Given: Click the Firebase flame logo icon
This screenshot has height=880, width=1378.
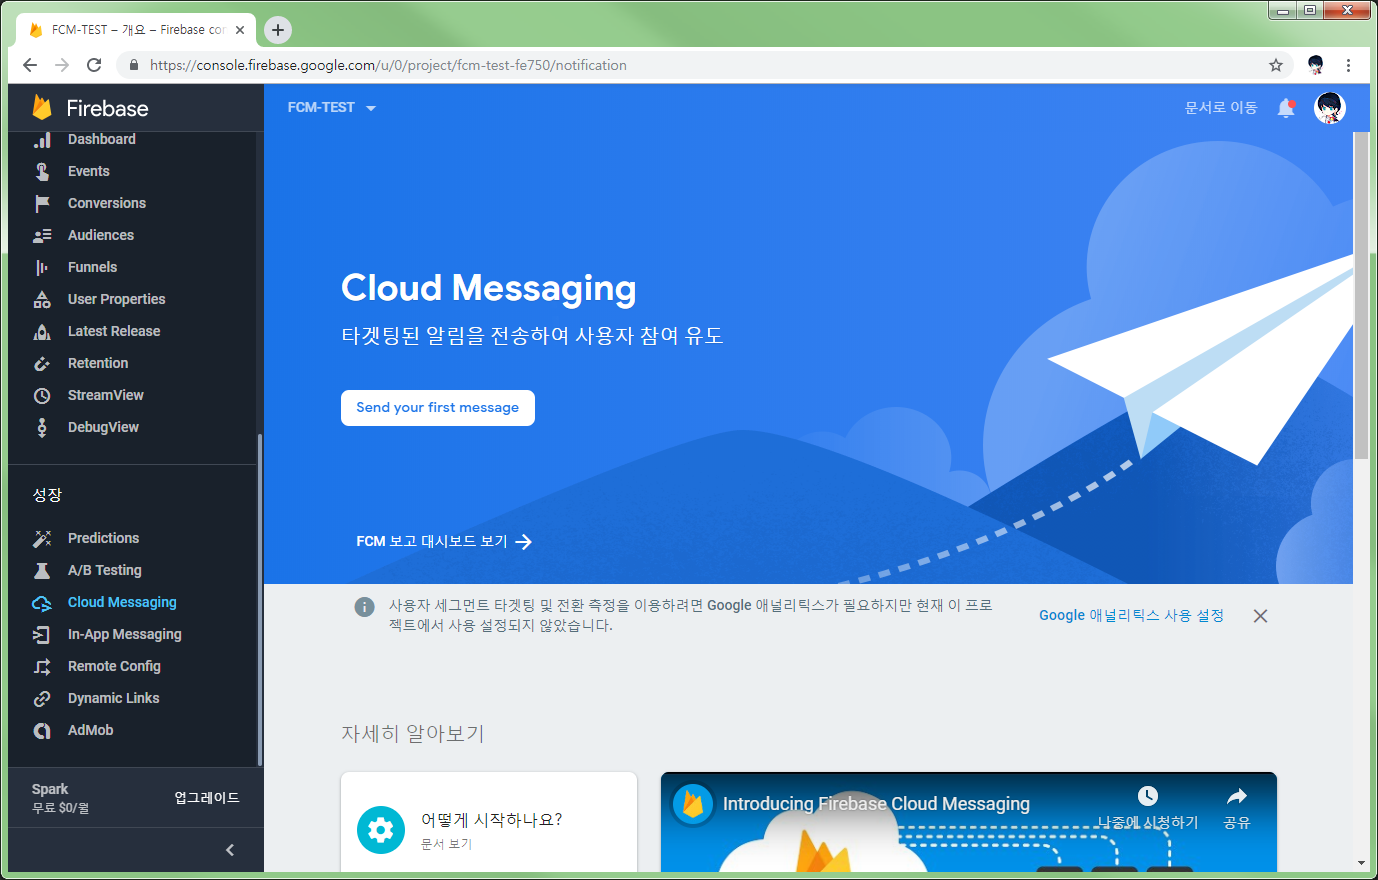Looking at the screenshot, I should pyautogui.click(x=42, y=107).
